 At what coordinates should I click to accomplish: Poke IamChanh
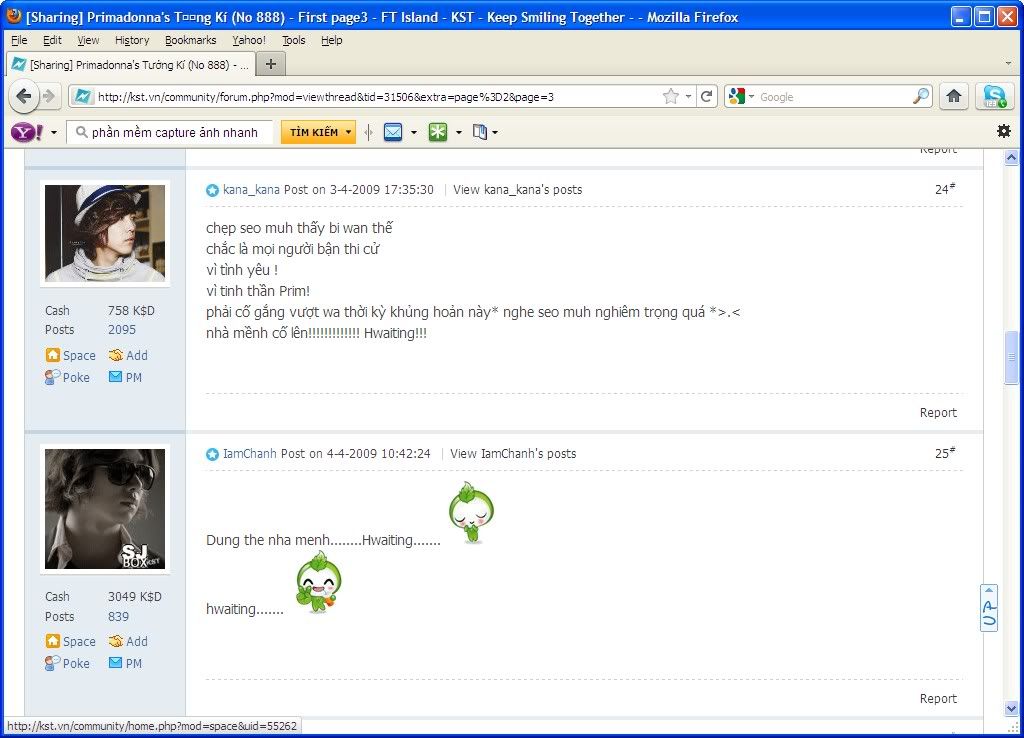click(67, 663)
